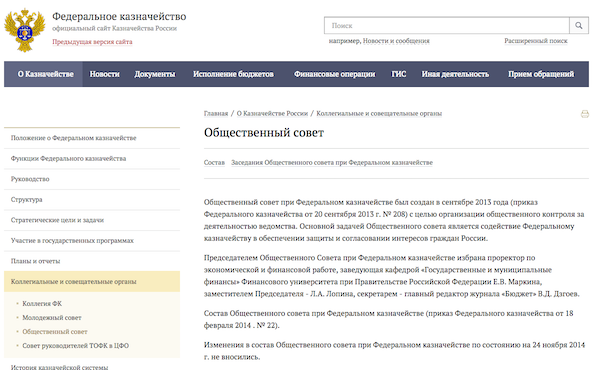Select Планы и отчеты sidebar item
Viewport: 605px width, 370px height.
92,261
